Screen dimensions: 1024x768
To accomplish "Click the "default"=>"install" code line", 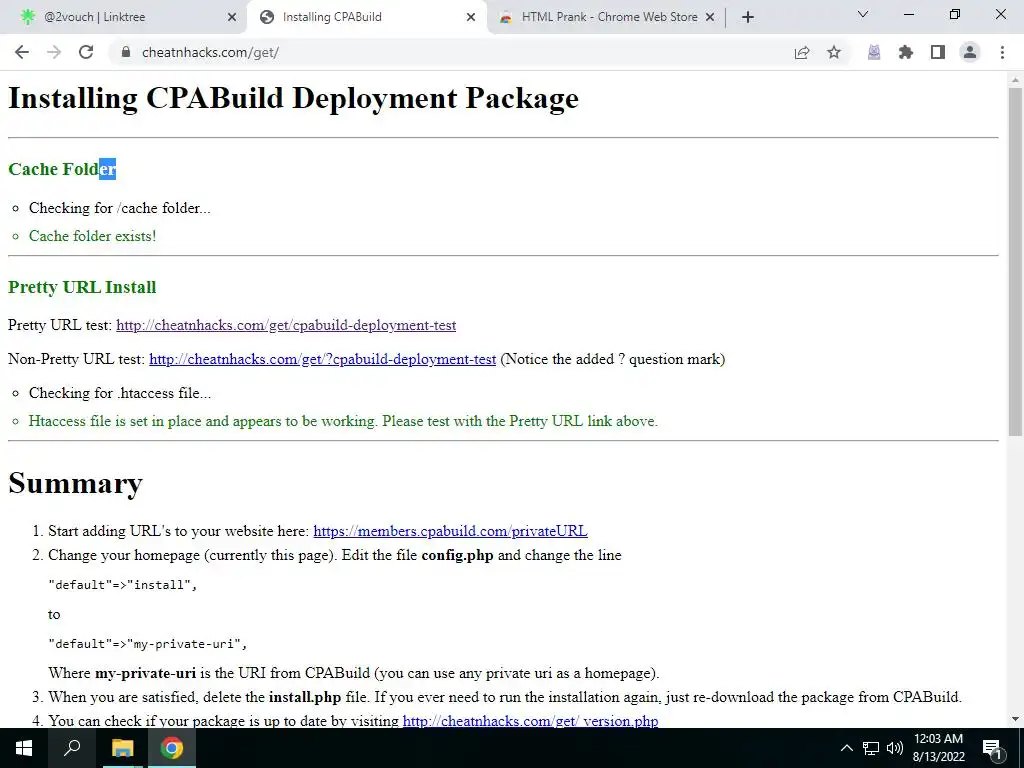I will [123, 584].
